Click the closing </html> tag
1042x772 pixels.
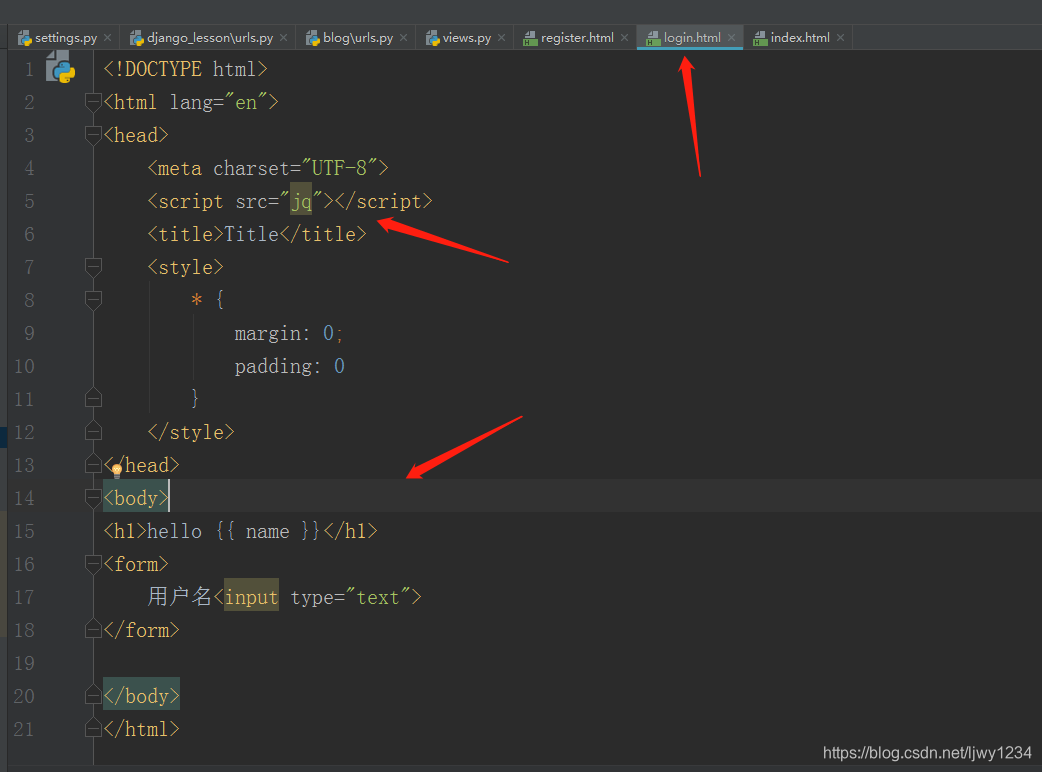(142, 729)
